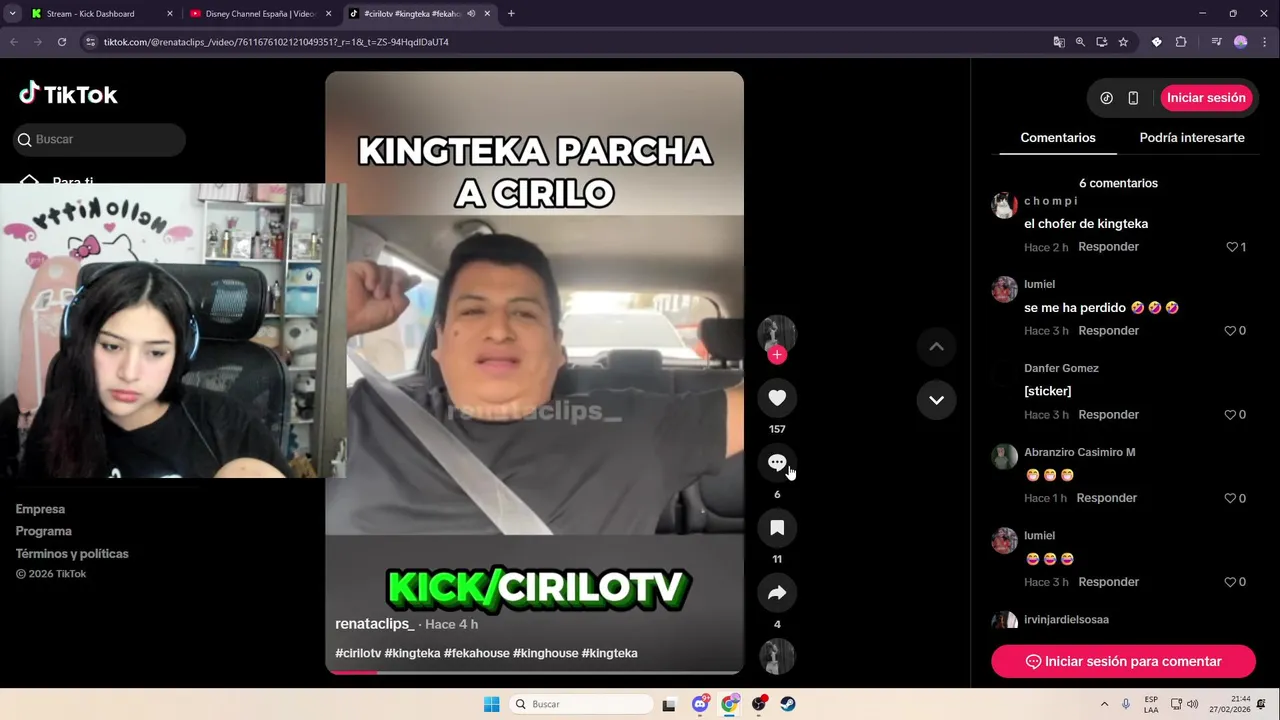The width and height of the screenshot is (1280, 720).
Task: Switch to the Disney Channel España tab
Action: [258, 14]
